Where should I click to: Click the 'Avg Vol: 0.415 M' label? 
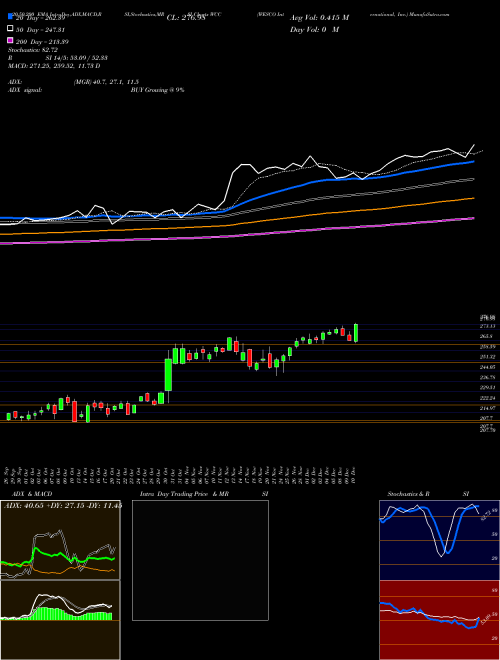(x=319, y=18)
